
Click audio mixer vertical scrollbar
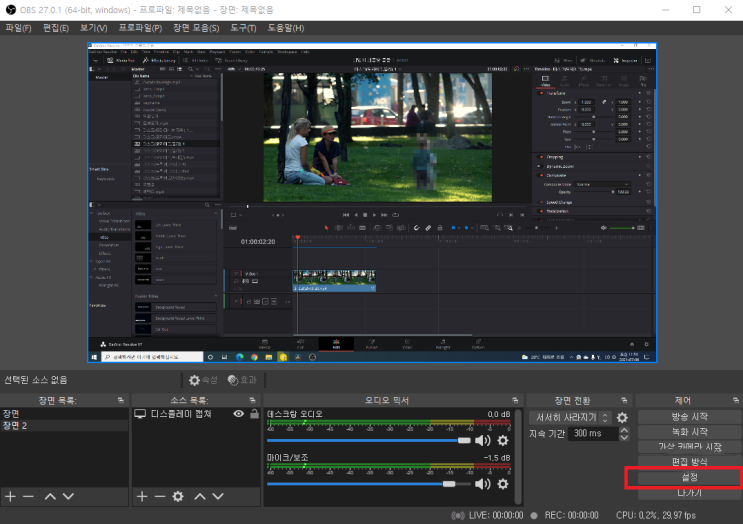(x=518, y=456)
